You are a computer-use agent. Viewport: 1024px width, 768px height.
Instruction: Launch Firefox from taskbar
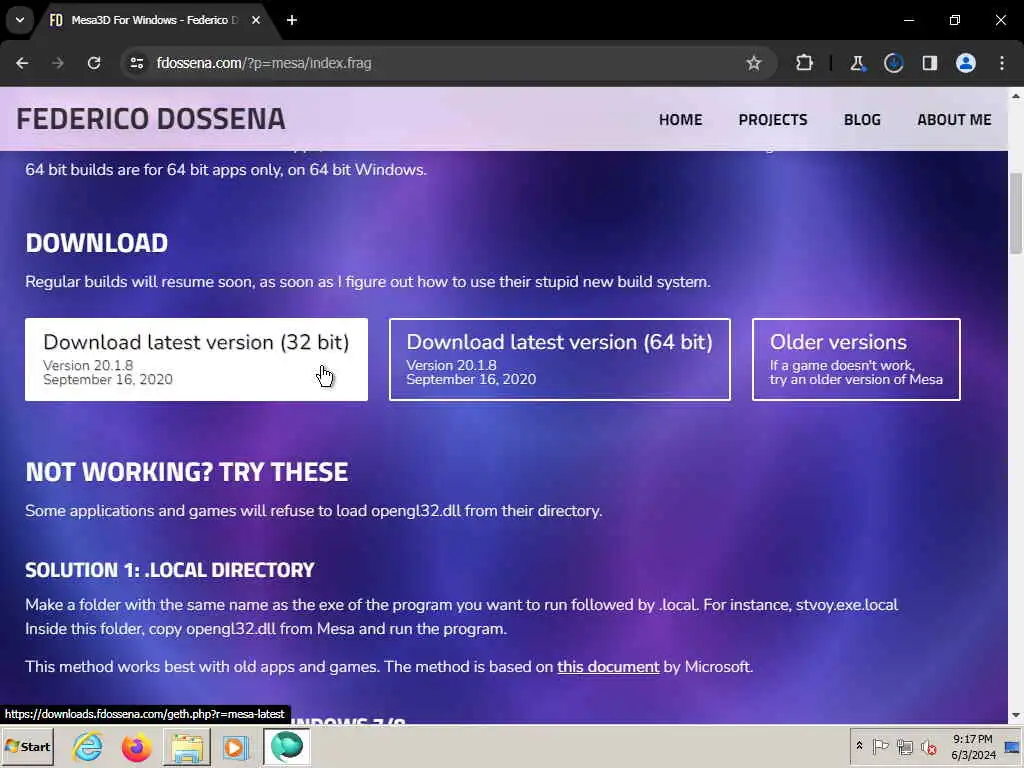click(x=136, y=747)
